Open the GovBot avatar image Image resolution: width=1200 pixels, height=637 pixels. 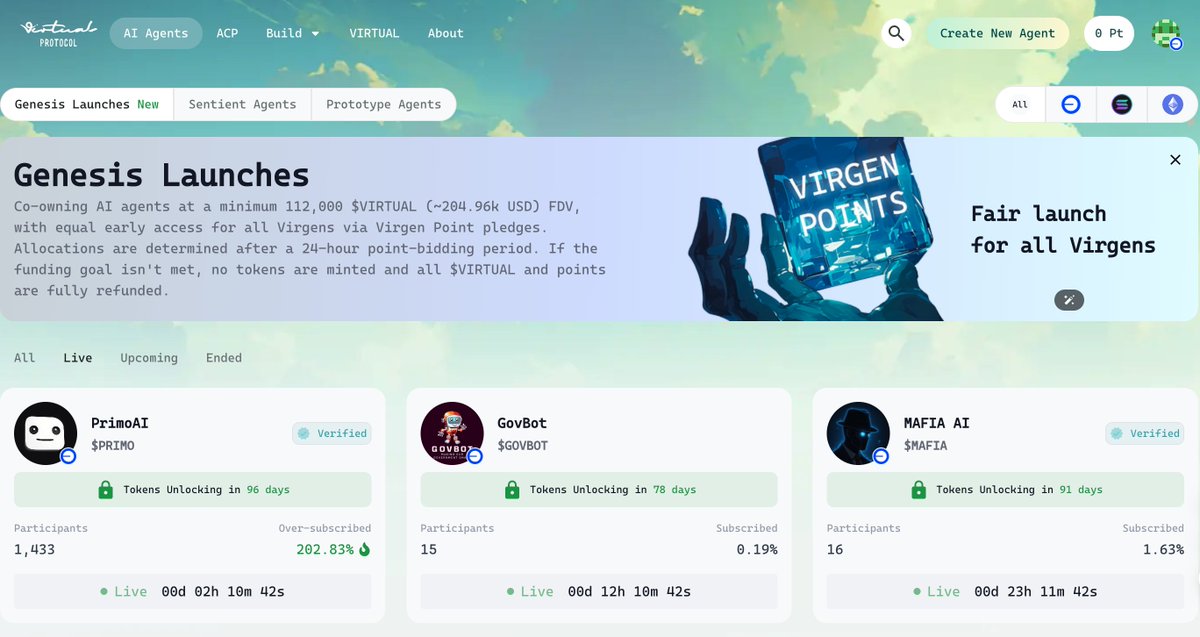point(452,433)
